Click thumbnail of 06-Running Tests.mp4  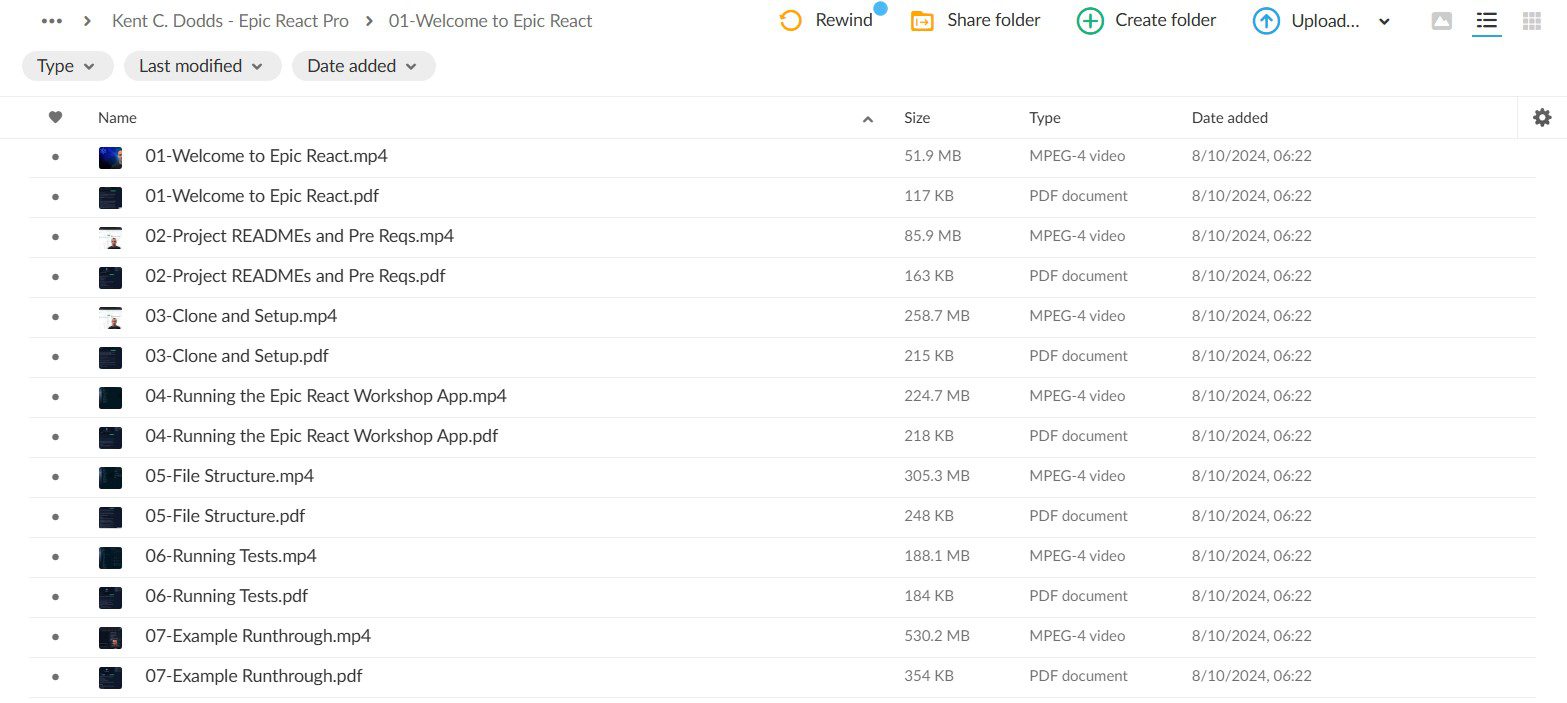pos(110,557)
